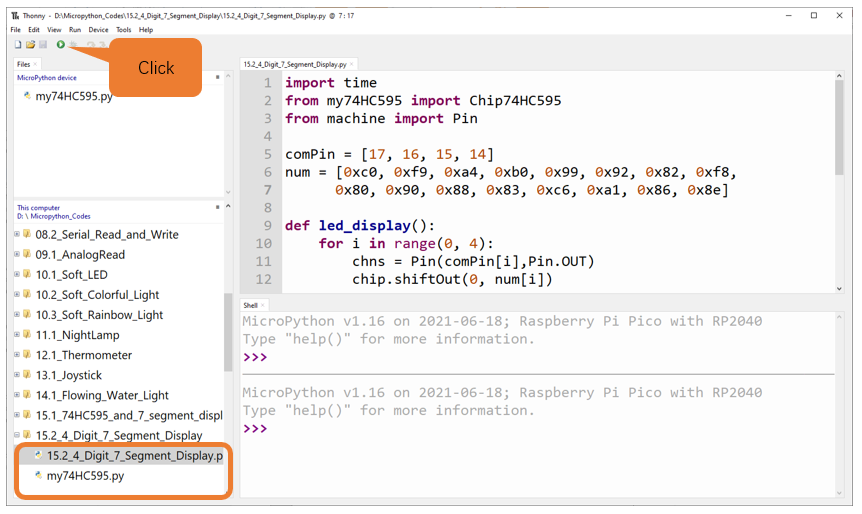Viewport: 862px width, 514px height.
Task: Click folder icon beside 15.2_4_Digit_7_Segment_Display
Action: pyautogui.click(x=26, y=435)
